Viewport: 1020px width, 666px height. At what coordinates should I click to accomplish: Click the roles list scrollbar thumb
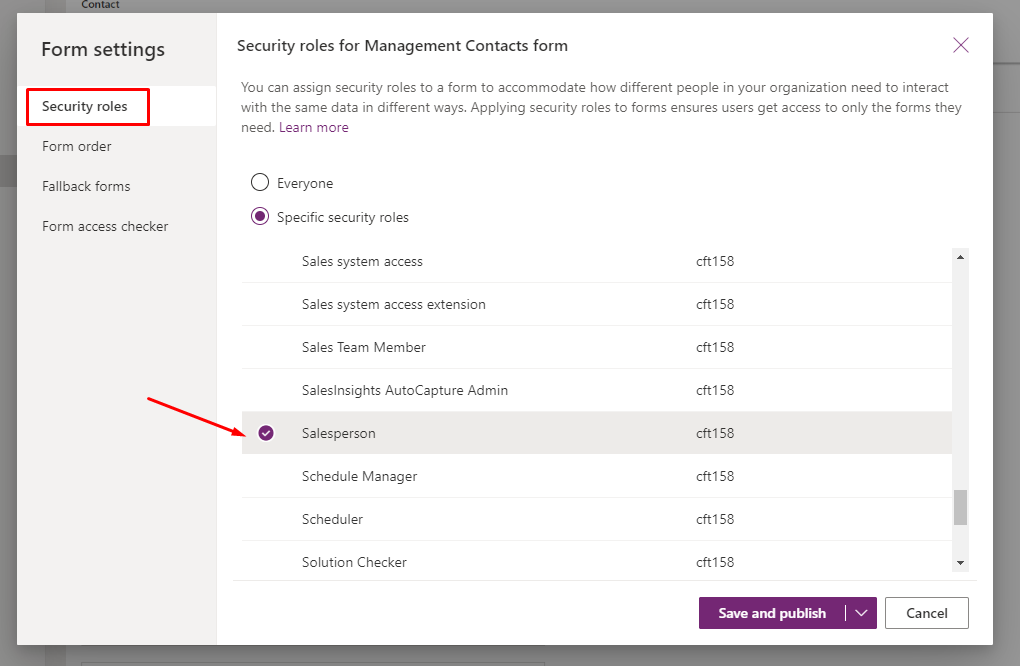pos(960,507)
